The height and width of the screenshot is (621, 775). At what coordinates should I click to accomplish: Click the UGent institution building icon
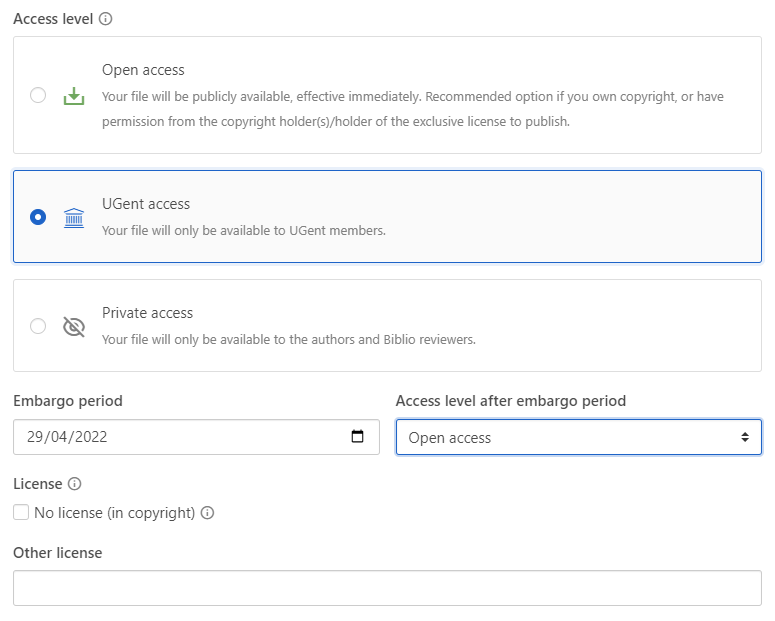point(74,217)
